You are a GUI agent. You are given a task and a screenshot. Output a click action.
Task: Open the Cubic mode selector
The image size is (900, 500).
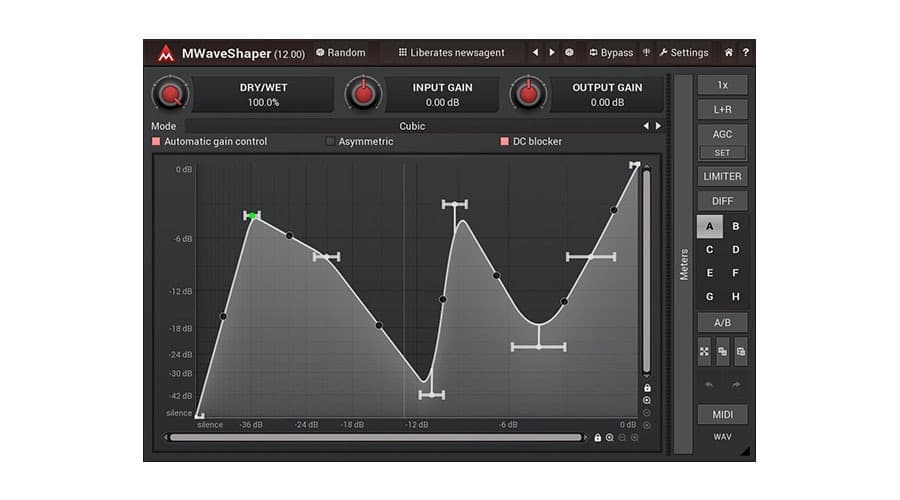(412, 126)
